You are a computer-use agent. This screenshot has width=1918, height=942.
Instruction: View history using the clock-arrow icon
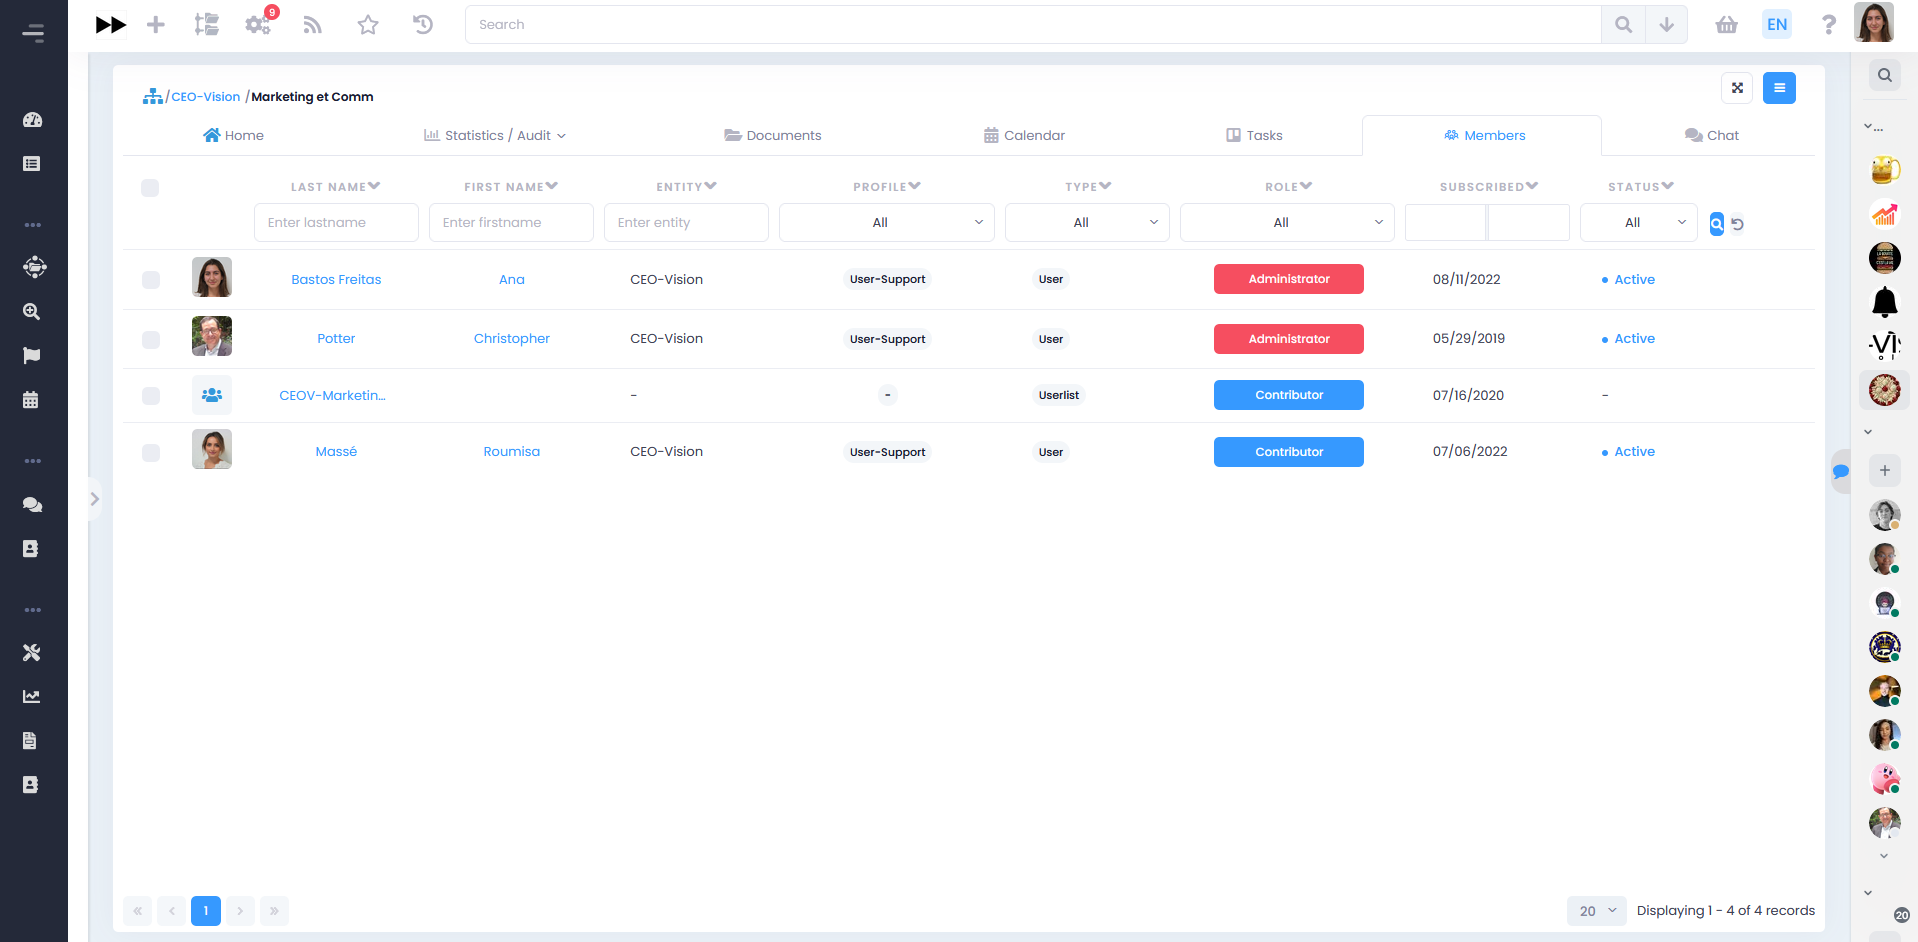pos(422,24)
